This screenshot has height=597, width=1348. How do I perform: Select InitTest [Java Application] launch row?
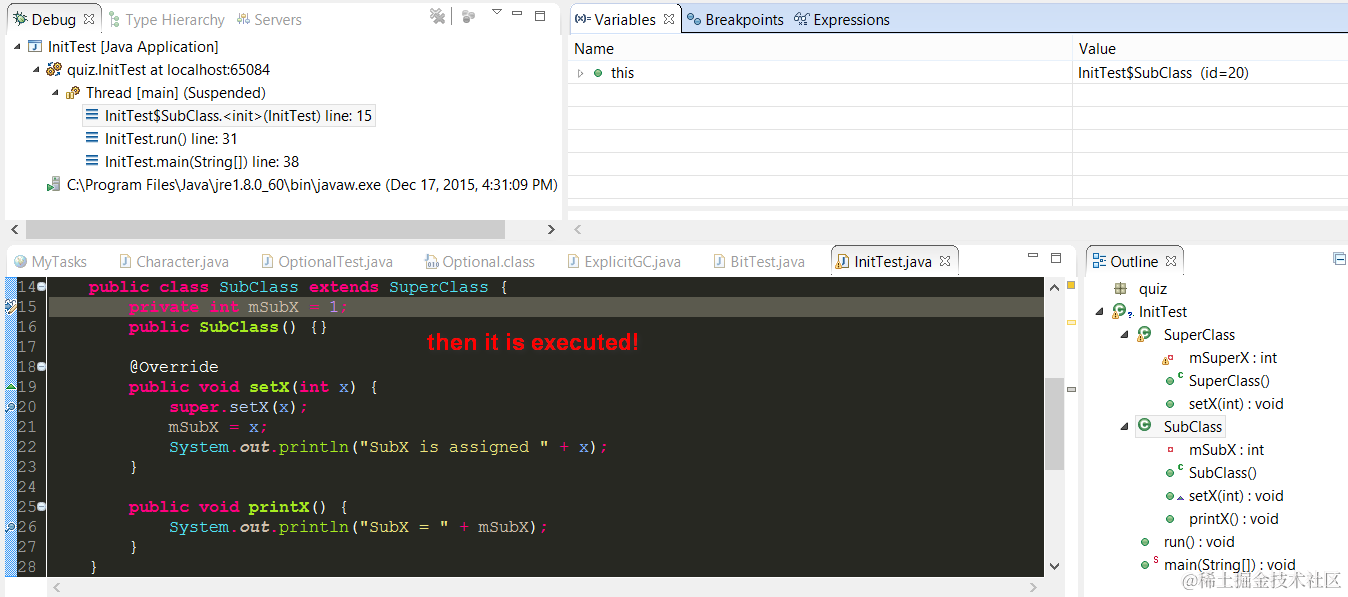pyautogui.click(x=123, y=47)
